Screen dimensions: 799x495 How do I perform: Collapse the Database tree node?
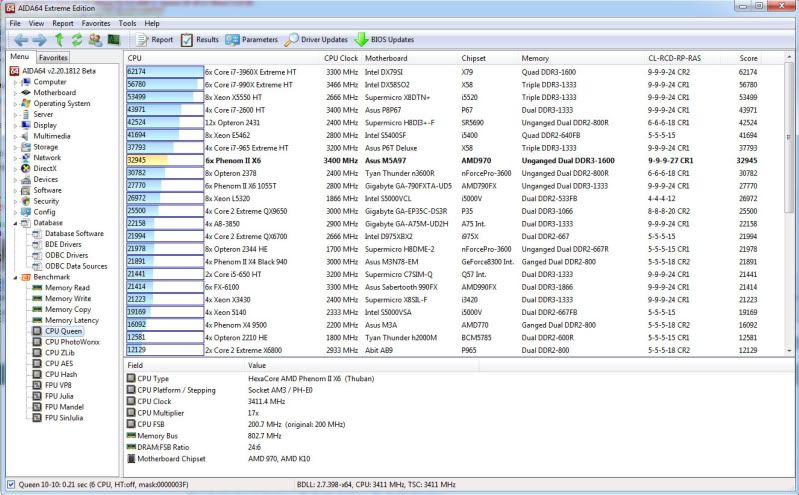point(14,223)
